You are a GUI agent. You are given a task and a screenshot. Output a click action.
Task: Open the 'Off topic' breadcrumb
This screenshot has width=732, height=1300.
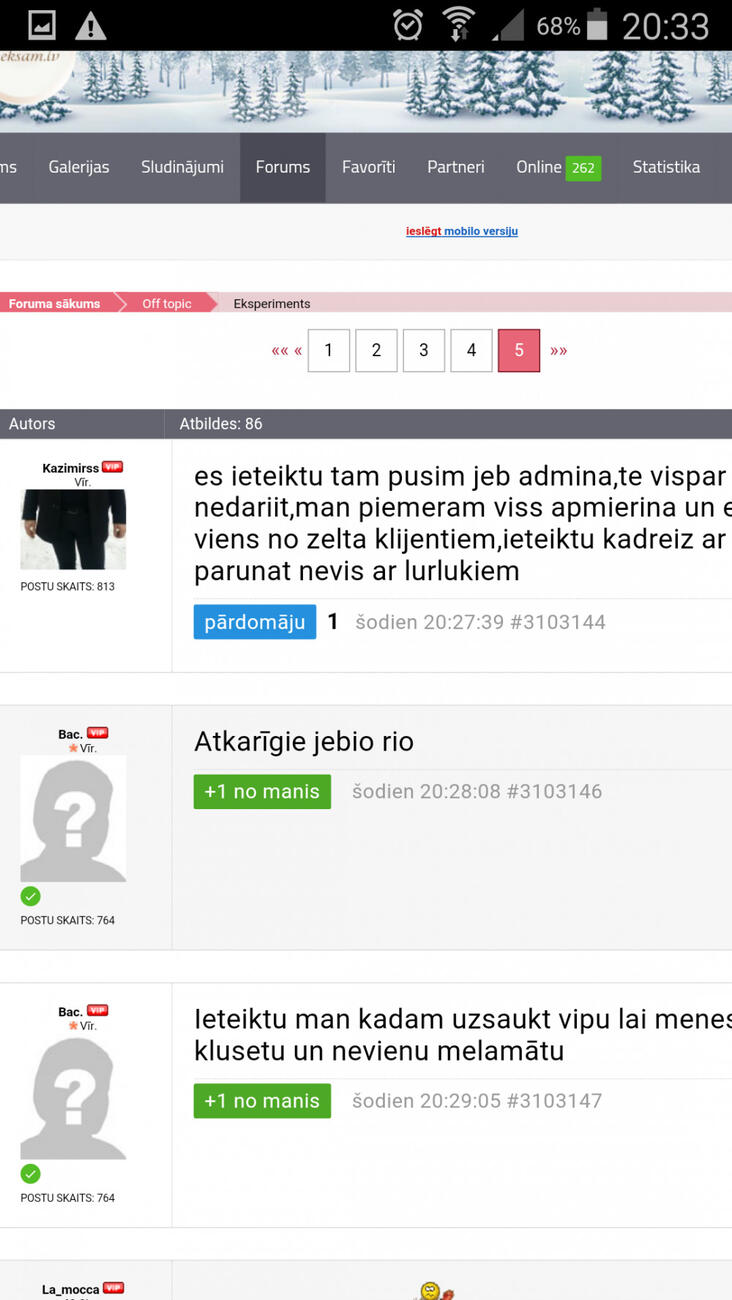(166, 303)
